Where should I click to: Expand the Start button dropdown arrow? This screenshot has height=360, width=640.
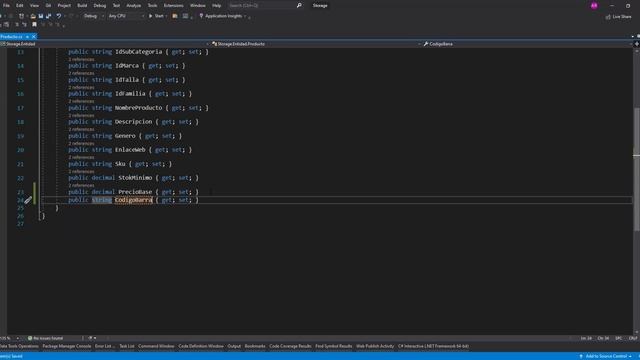(x=166, y=16)
